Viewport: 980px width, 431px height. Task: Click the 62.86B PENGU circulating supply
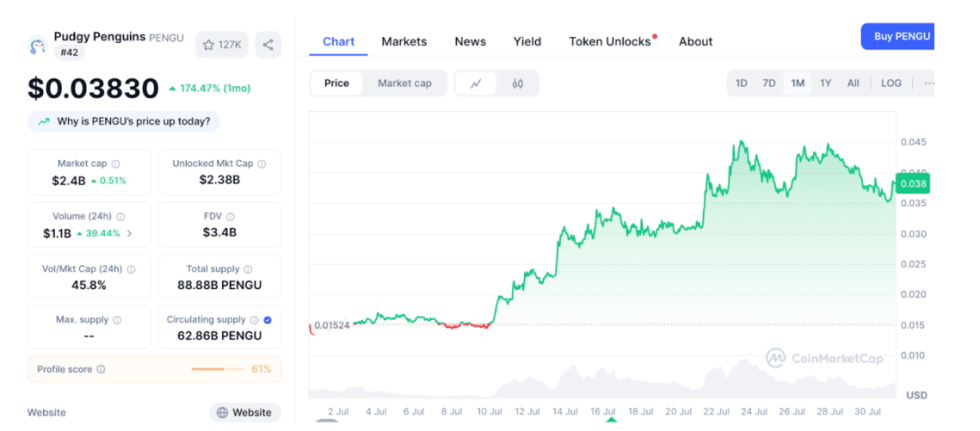(219, 335)
